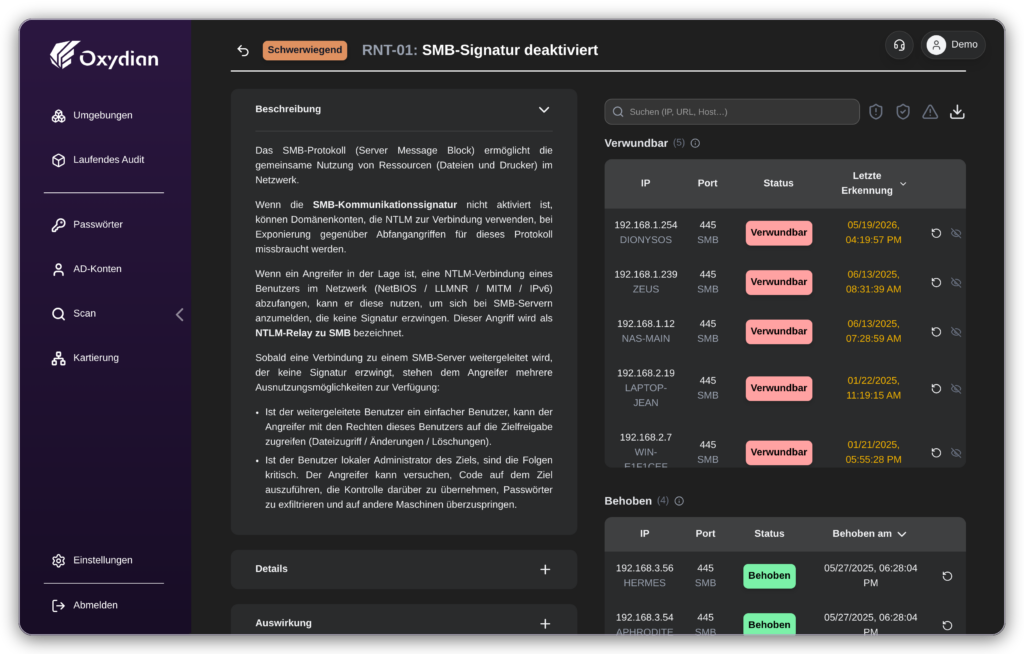Expand the Details section
The height and width of the screenshot is (654, 1024).
click(545, 569)
